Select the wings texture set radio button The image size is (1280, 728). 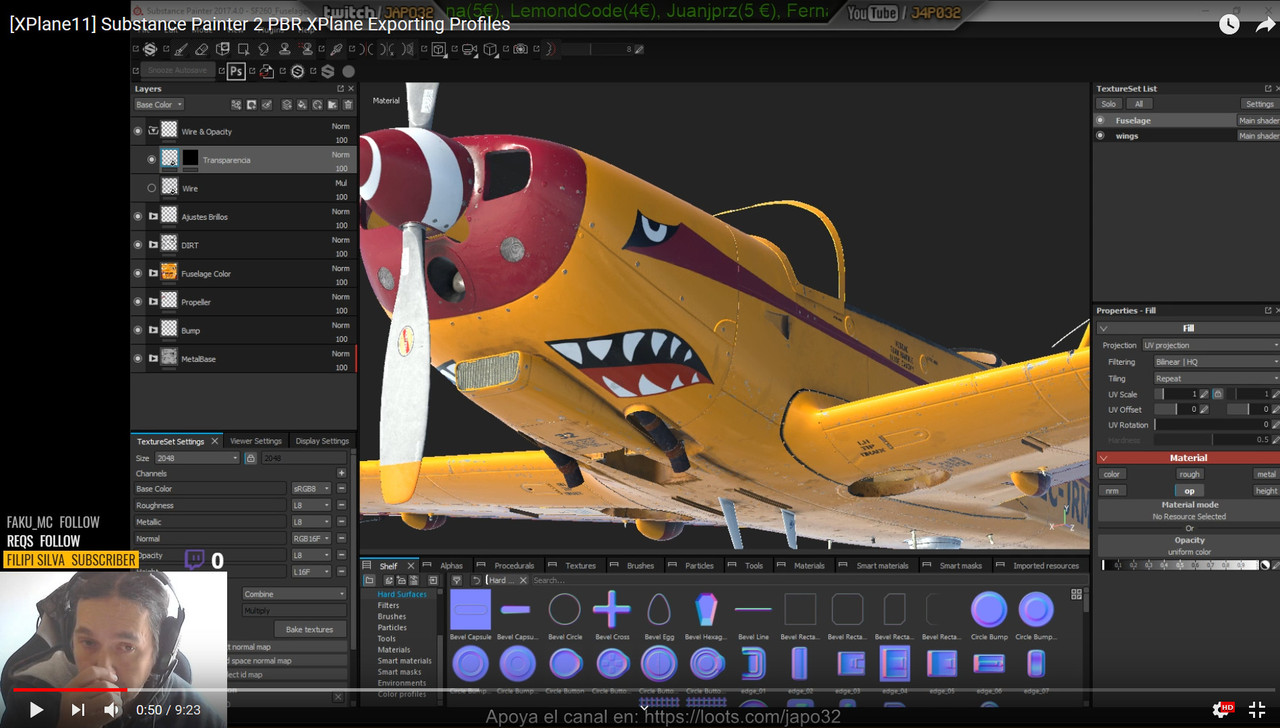click(x=1100, y=135)
